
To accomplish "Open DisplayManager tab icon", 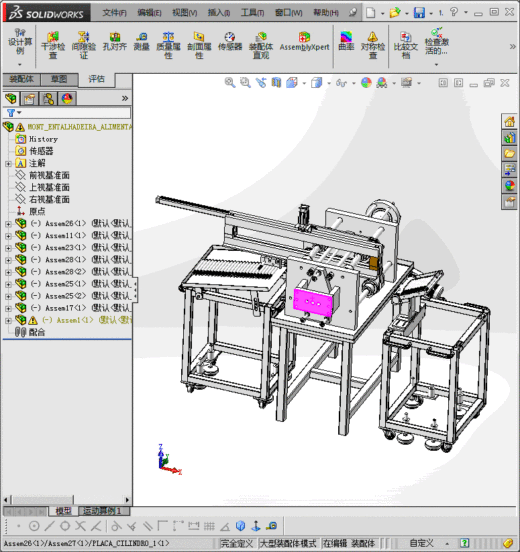I will (67, 99).
